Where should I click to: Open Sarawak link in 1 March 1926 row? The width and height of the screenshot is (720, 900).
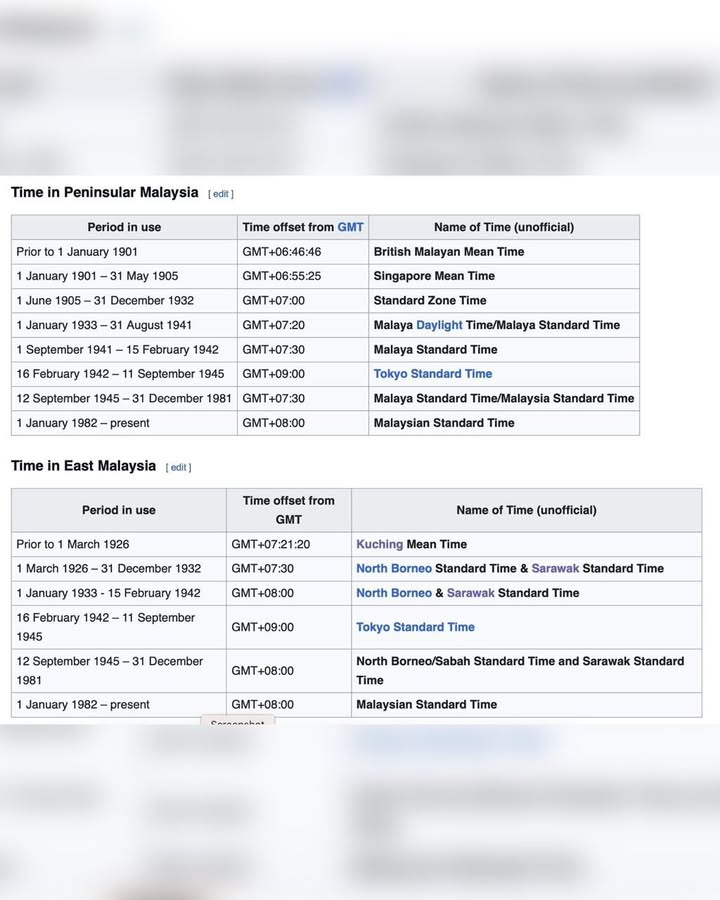coord(555,568)
